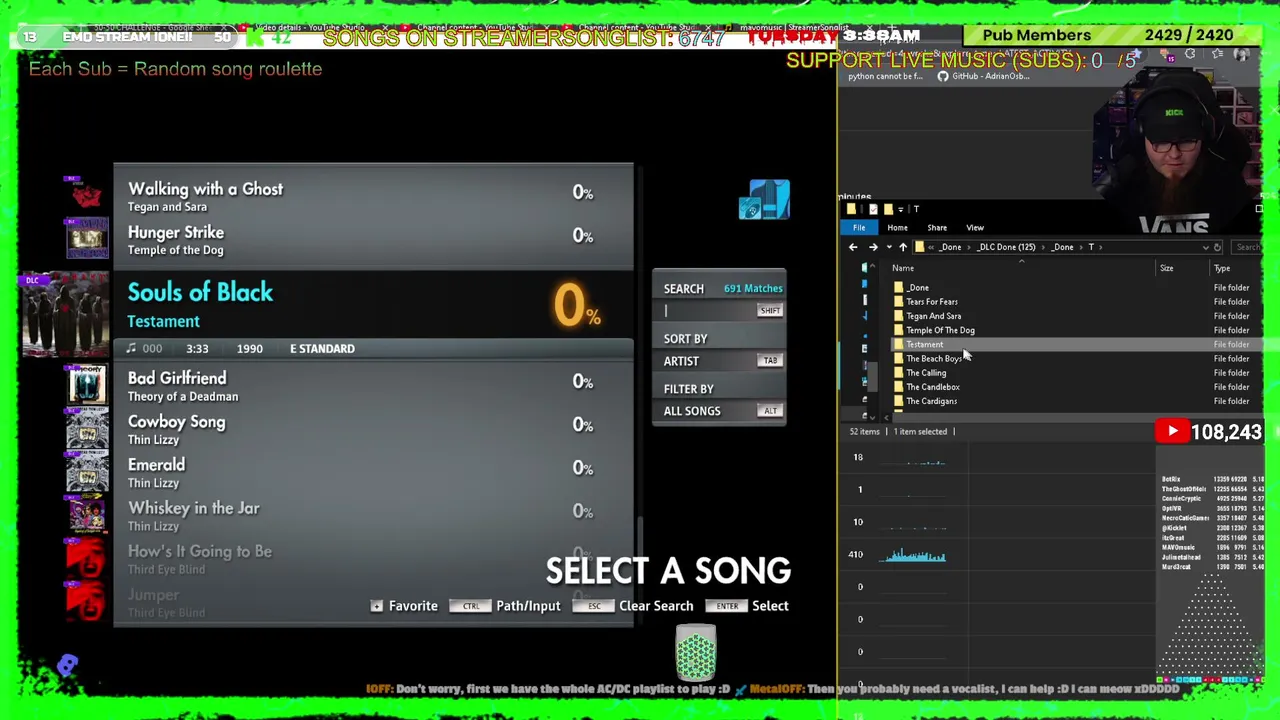Refresh the Explorer address bar
The height and width of the screenshot is (720, 1280).
[1217, 247]
